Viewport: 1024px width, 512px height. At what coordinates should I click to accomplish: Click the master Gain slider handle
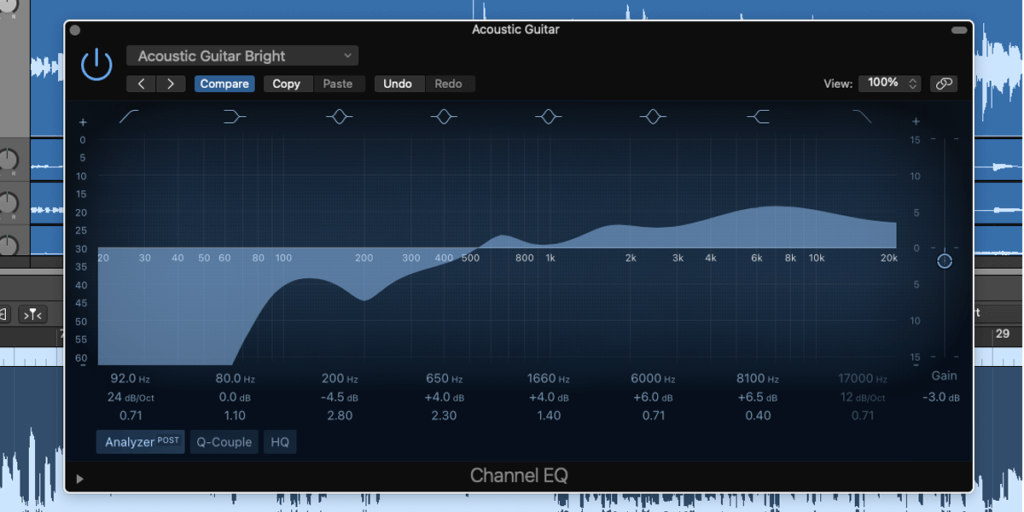pyautogui.click(x=944, y=261)
